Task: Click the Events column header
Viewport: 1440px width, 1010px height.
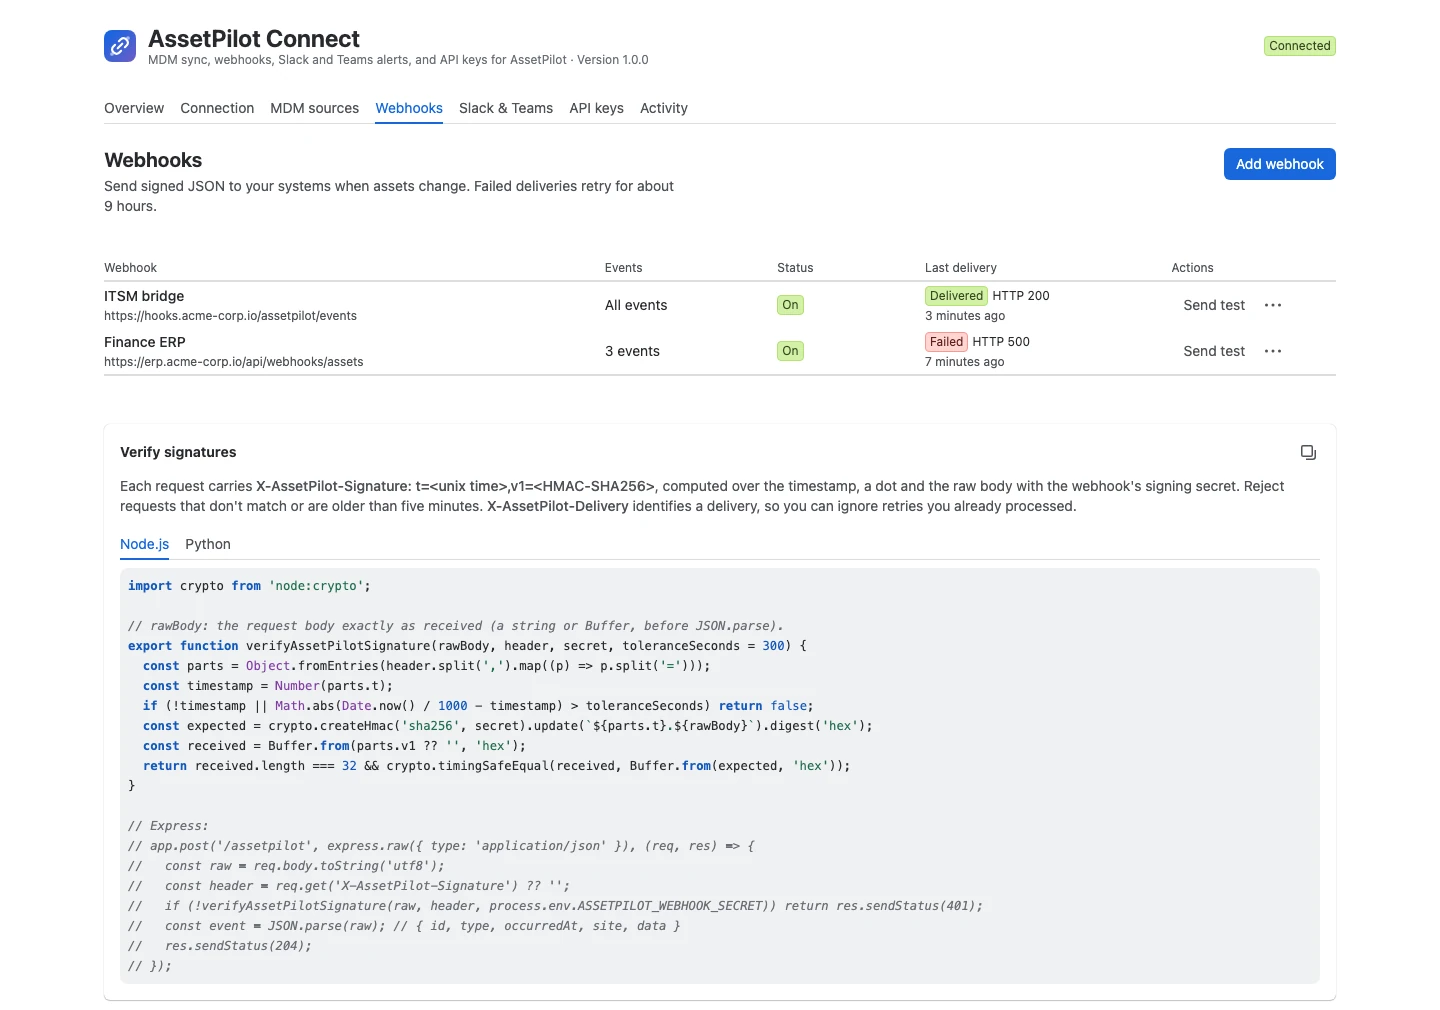Action: click(624, 268)
